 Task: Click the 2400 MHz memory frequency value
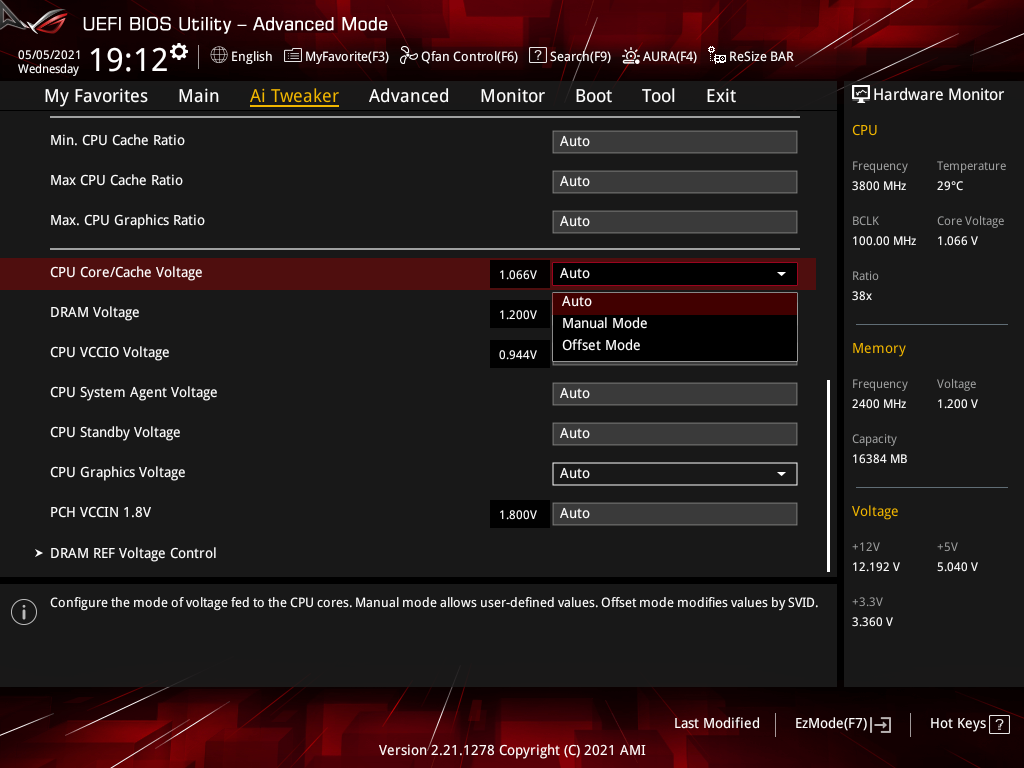click(x=878, y=404)
